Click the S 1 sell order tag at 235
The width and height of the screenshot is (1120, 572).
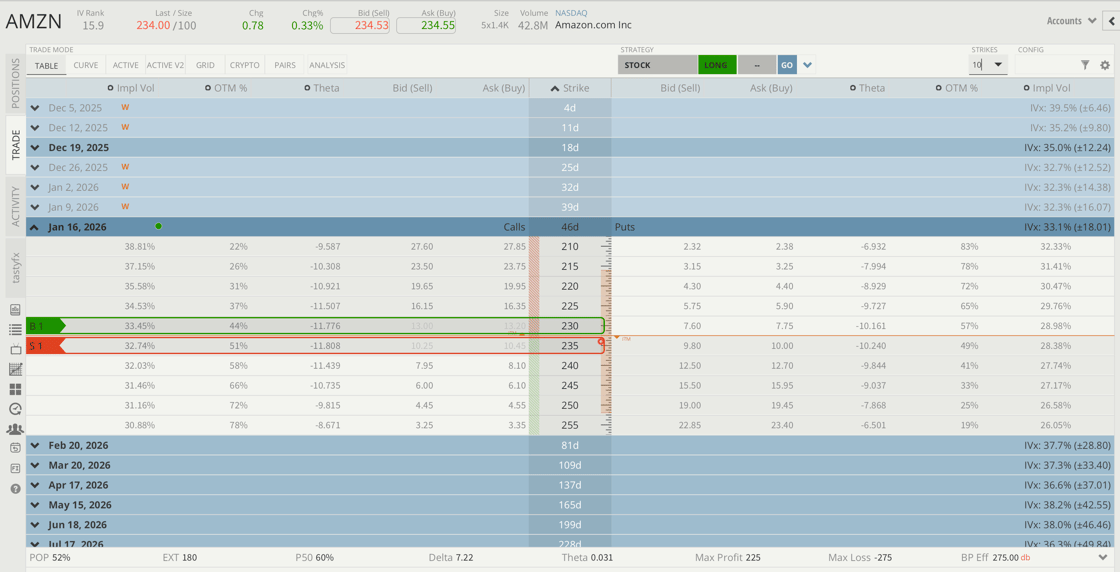[x=46, y=346]
